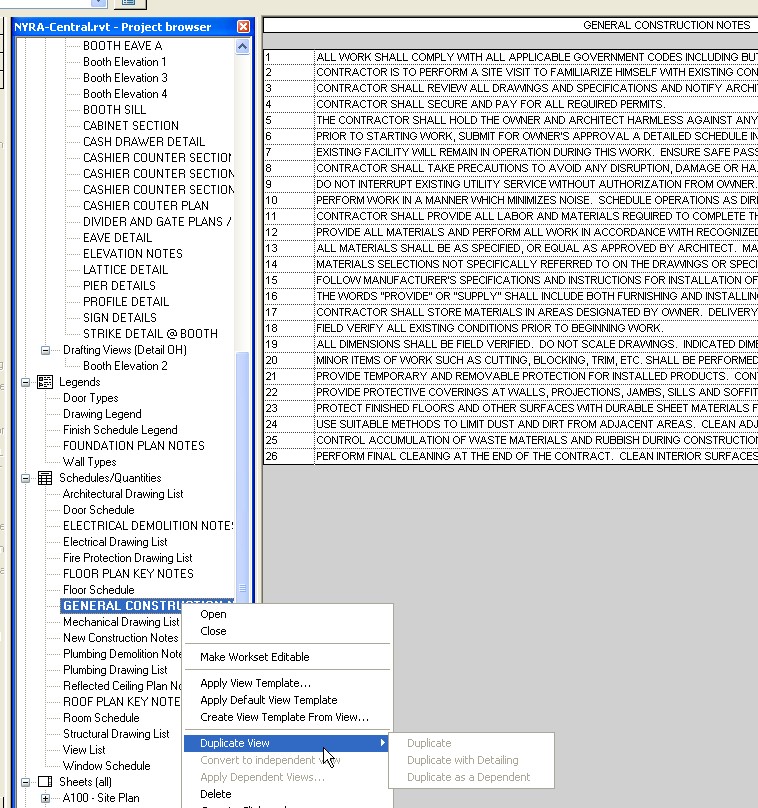This screenshot has height=808, width=758.
Task: Choose Open from the context menu
Action: point(213,614)
